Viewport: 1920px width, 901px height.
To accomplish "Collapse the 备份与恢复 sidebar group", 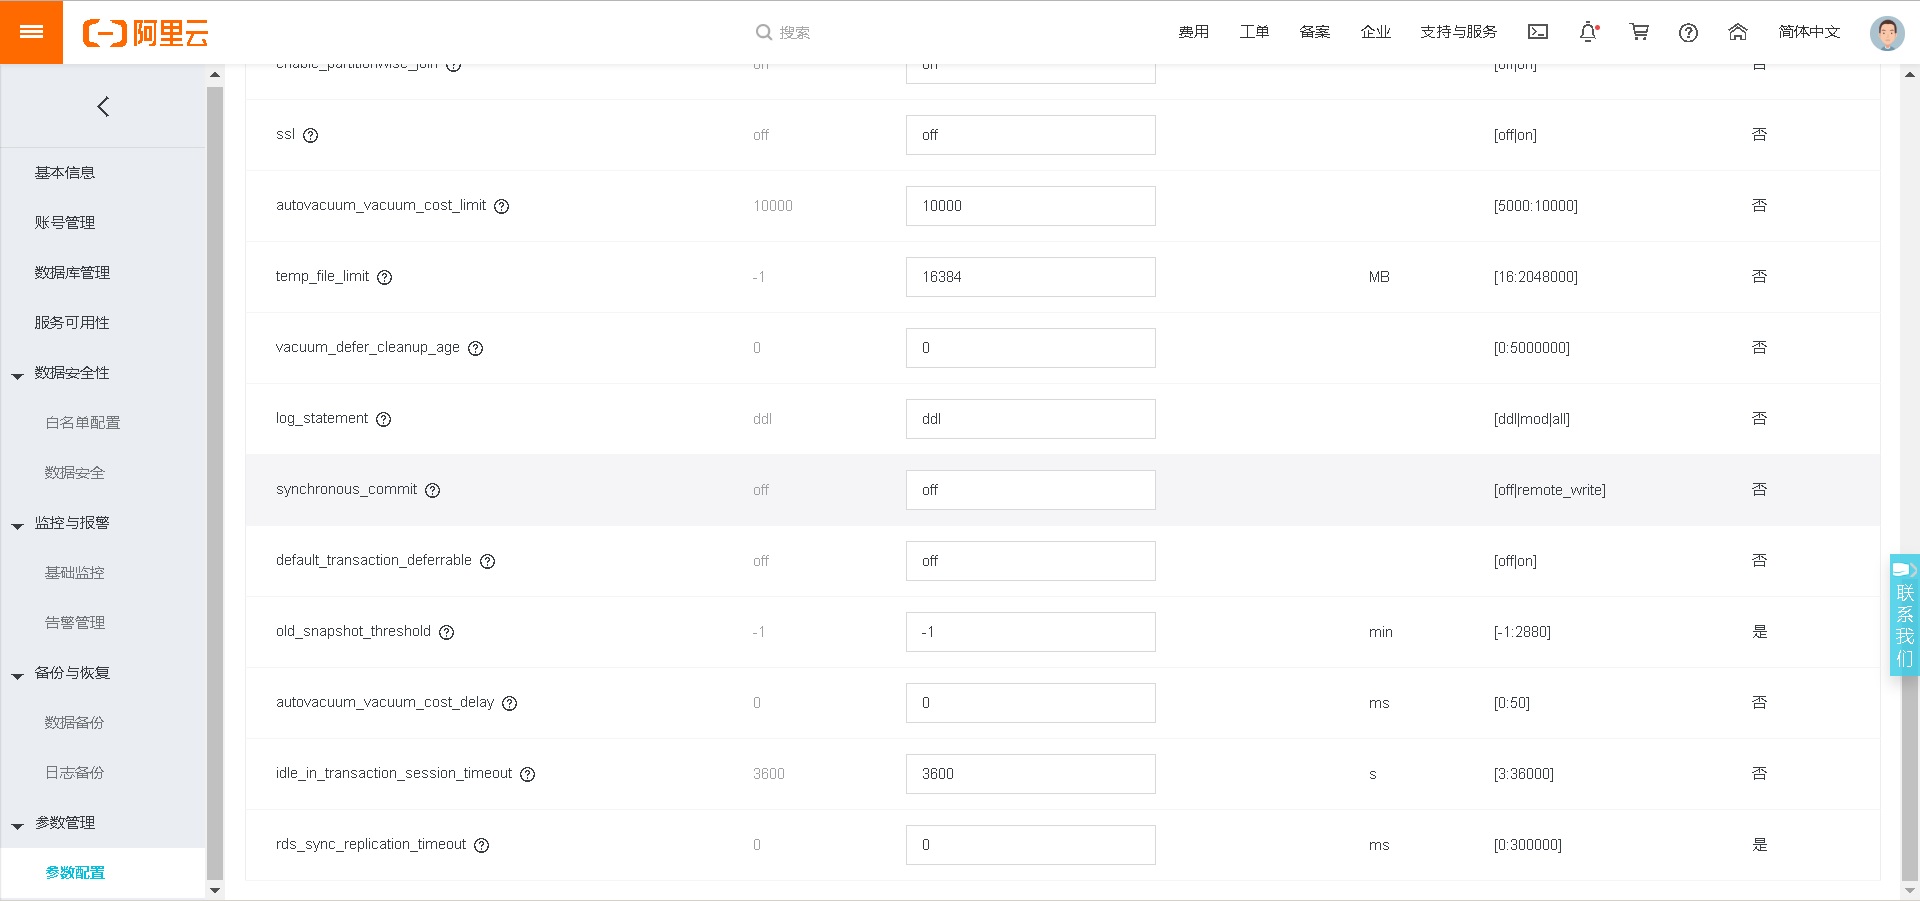I will pos(18,676).
